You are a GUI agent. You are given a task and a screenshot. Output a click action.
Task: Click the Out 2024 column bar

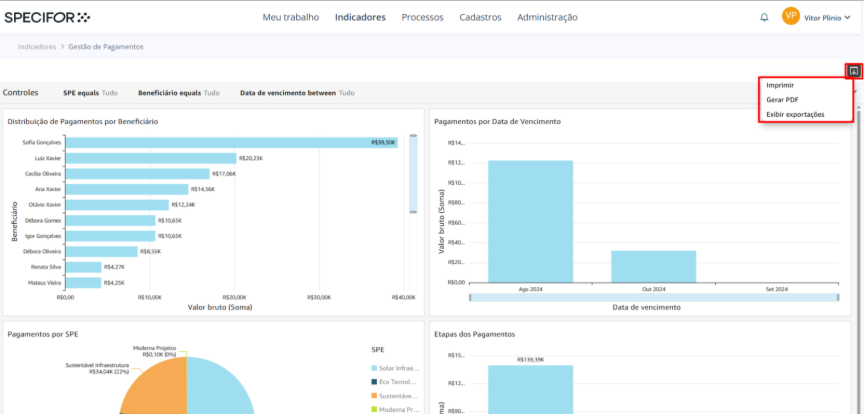click(654, 266)
